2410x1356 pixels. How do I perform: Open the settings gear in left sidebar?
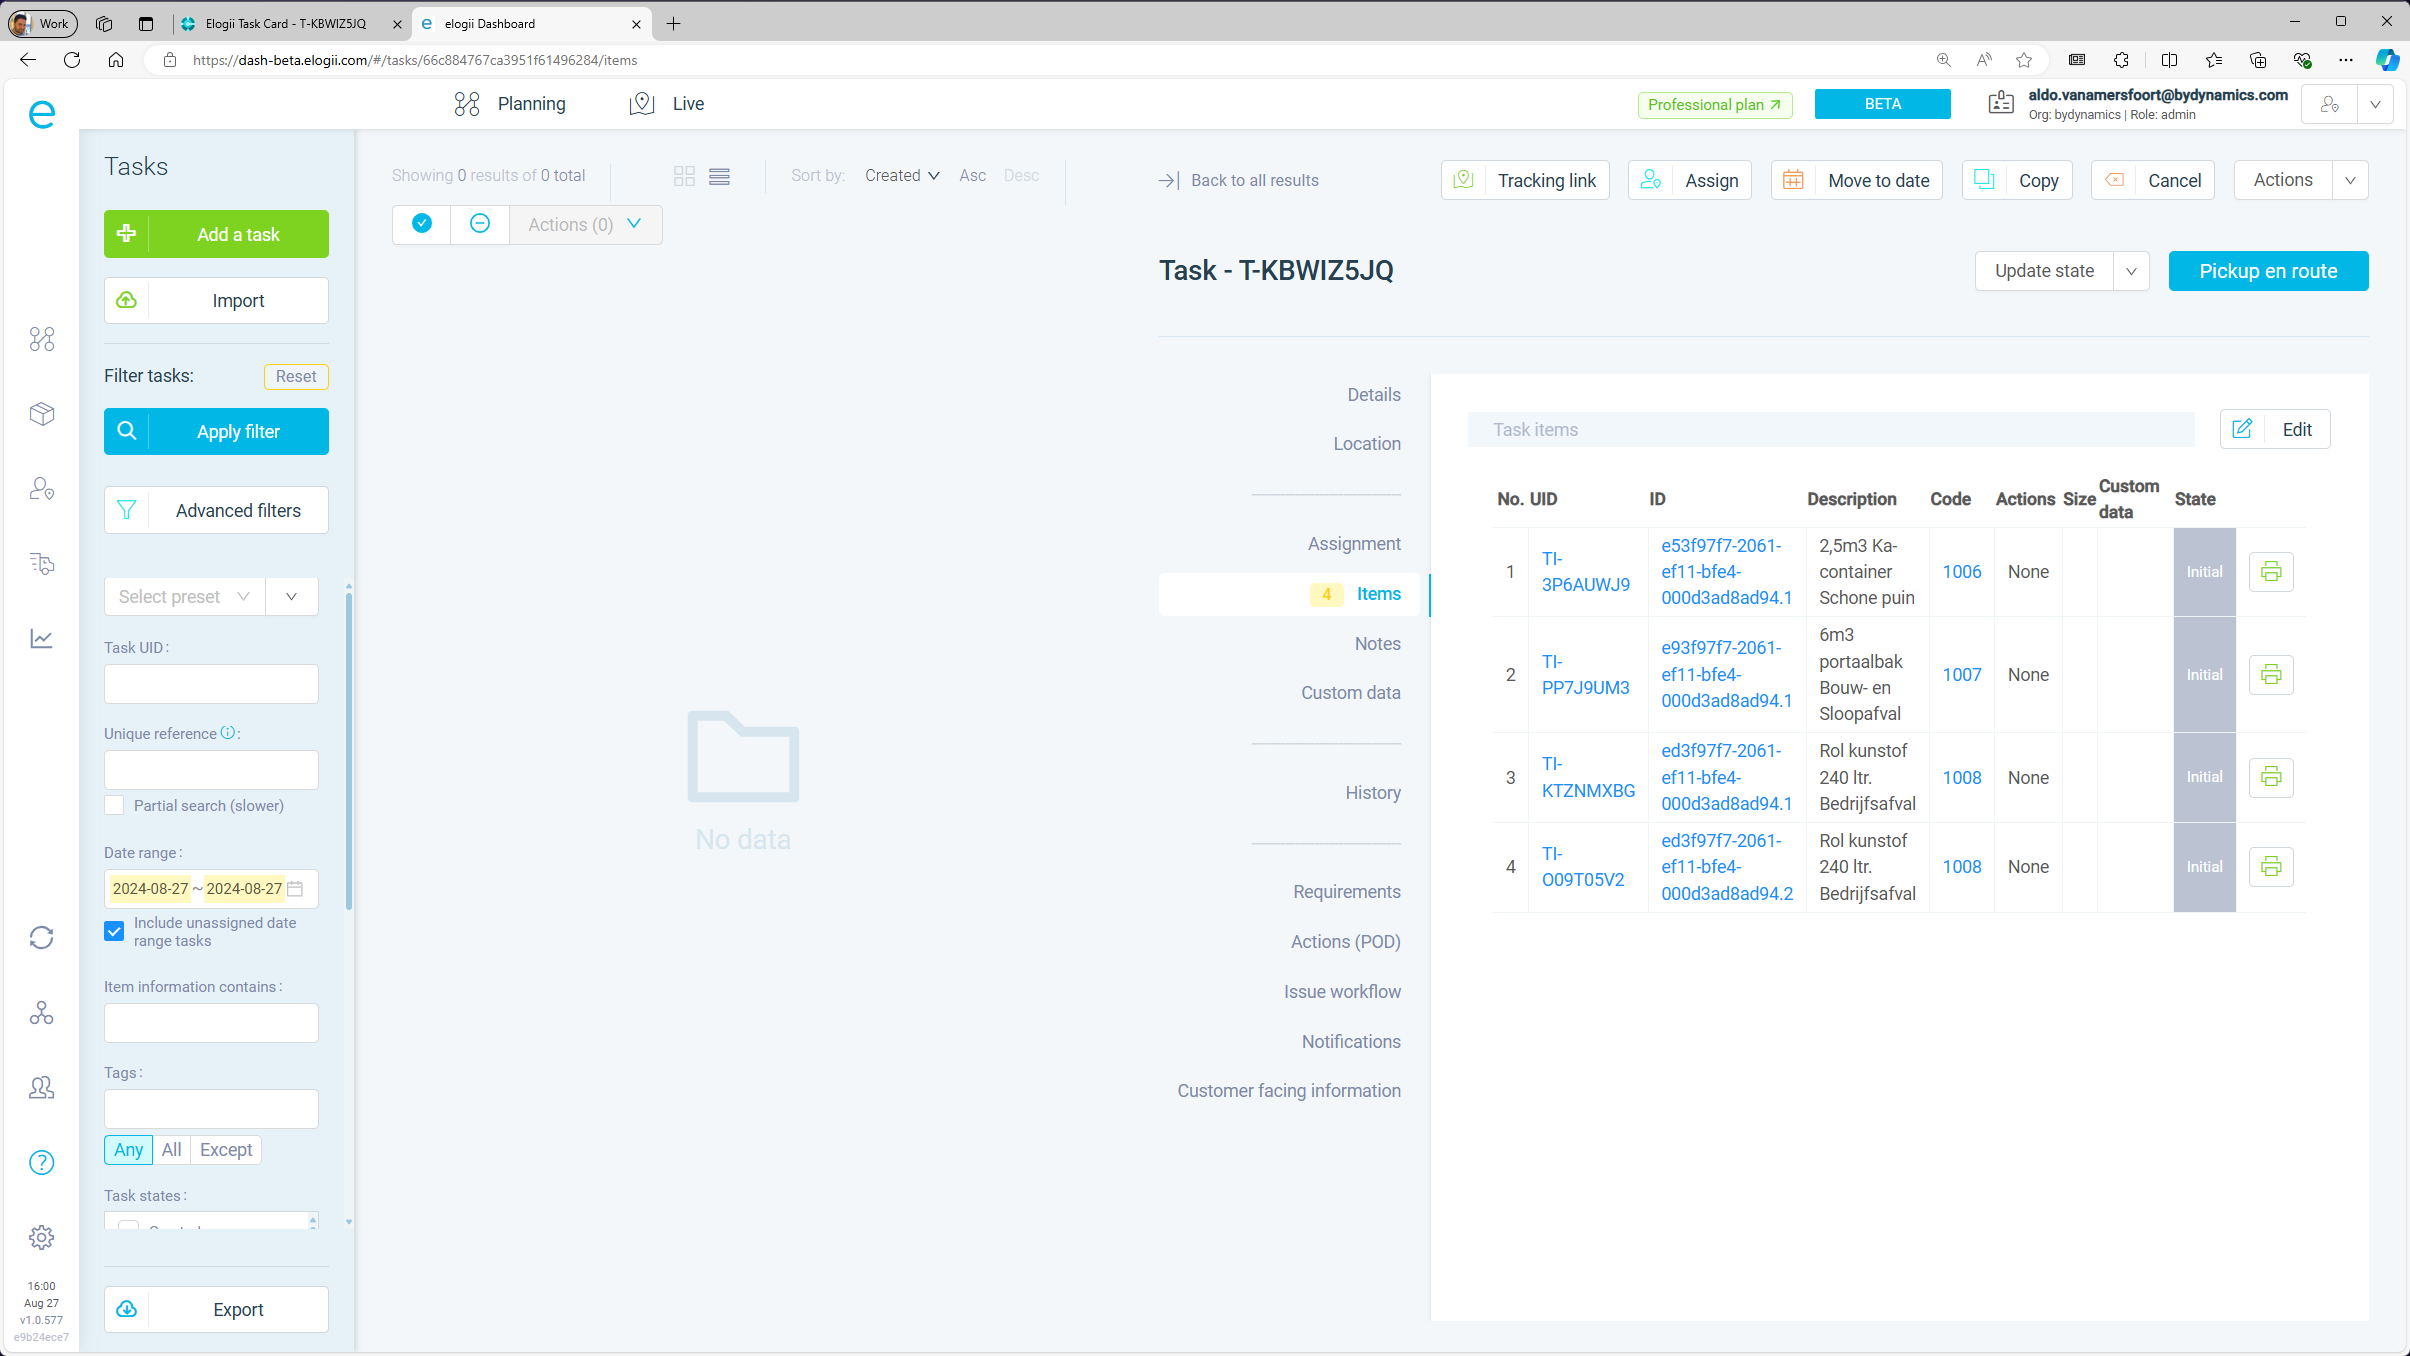[41, 1237]
